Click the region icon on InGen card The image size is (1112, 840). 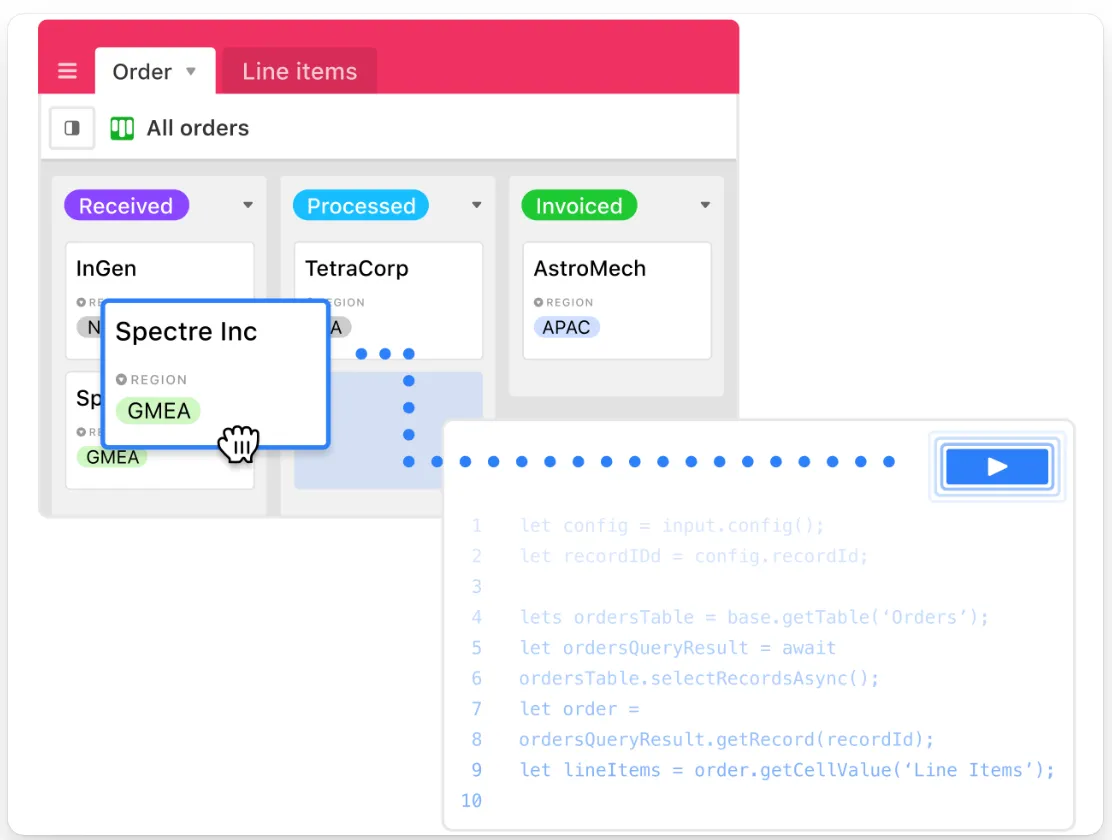[x=81, y=302]
